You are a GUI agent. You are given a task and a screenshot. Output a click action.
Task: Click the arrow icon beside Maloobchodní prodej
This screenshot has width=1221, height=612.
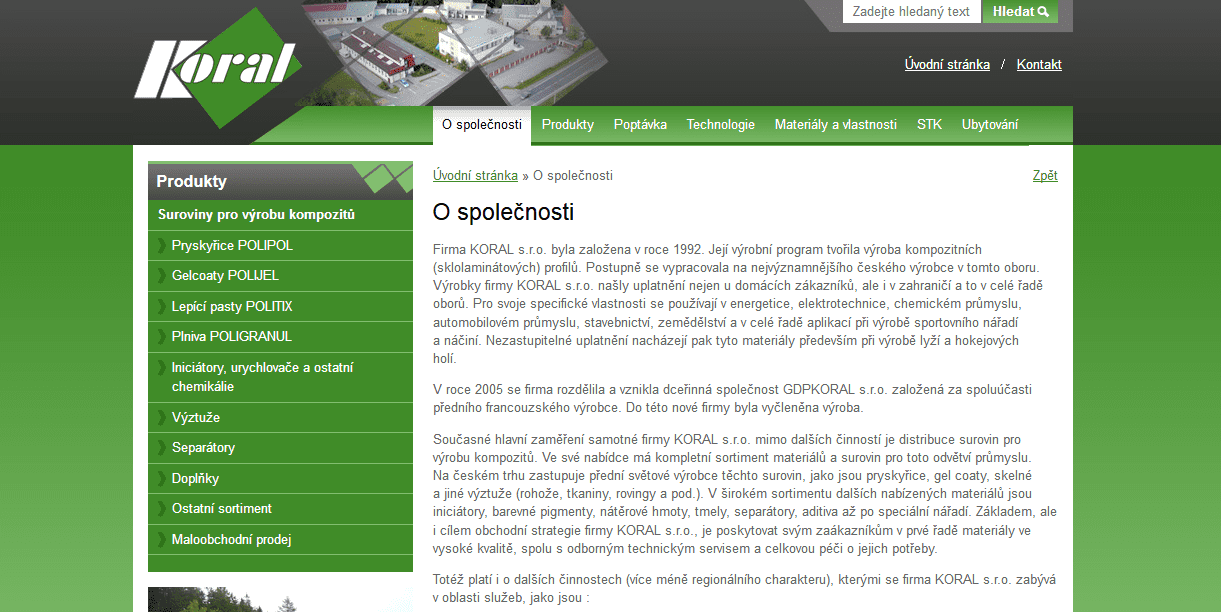point(161,539)
